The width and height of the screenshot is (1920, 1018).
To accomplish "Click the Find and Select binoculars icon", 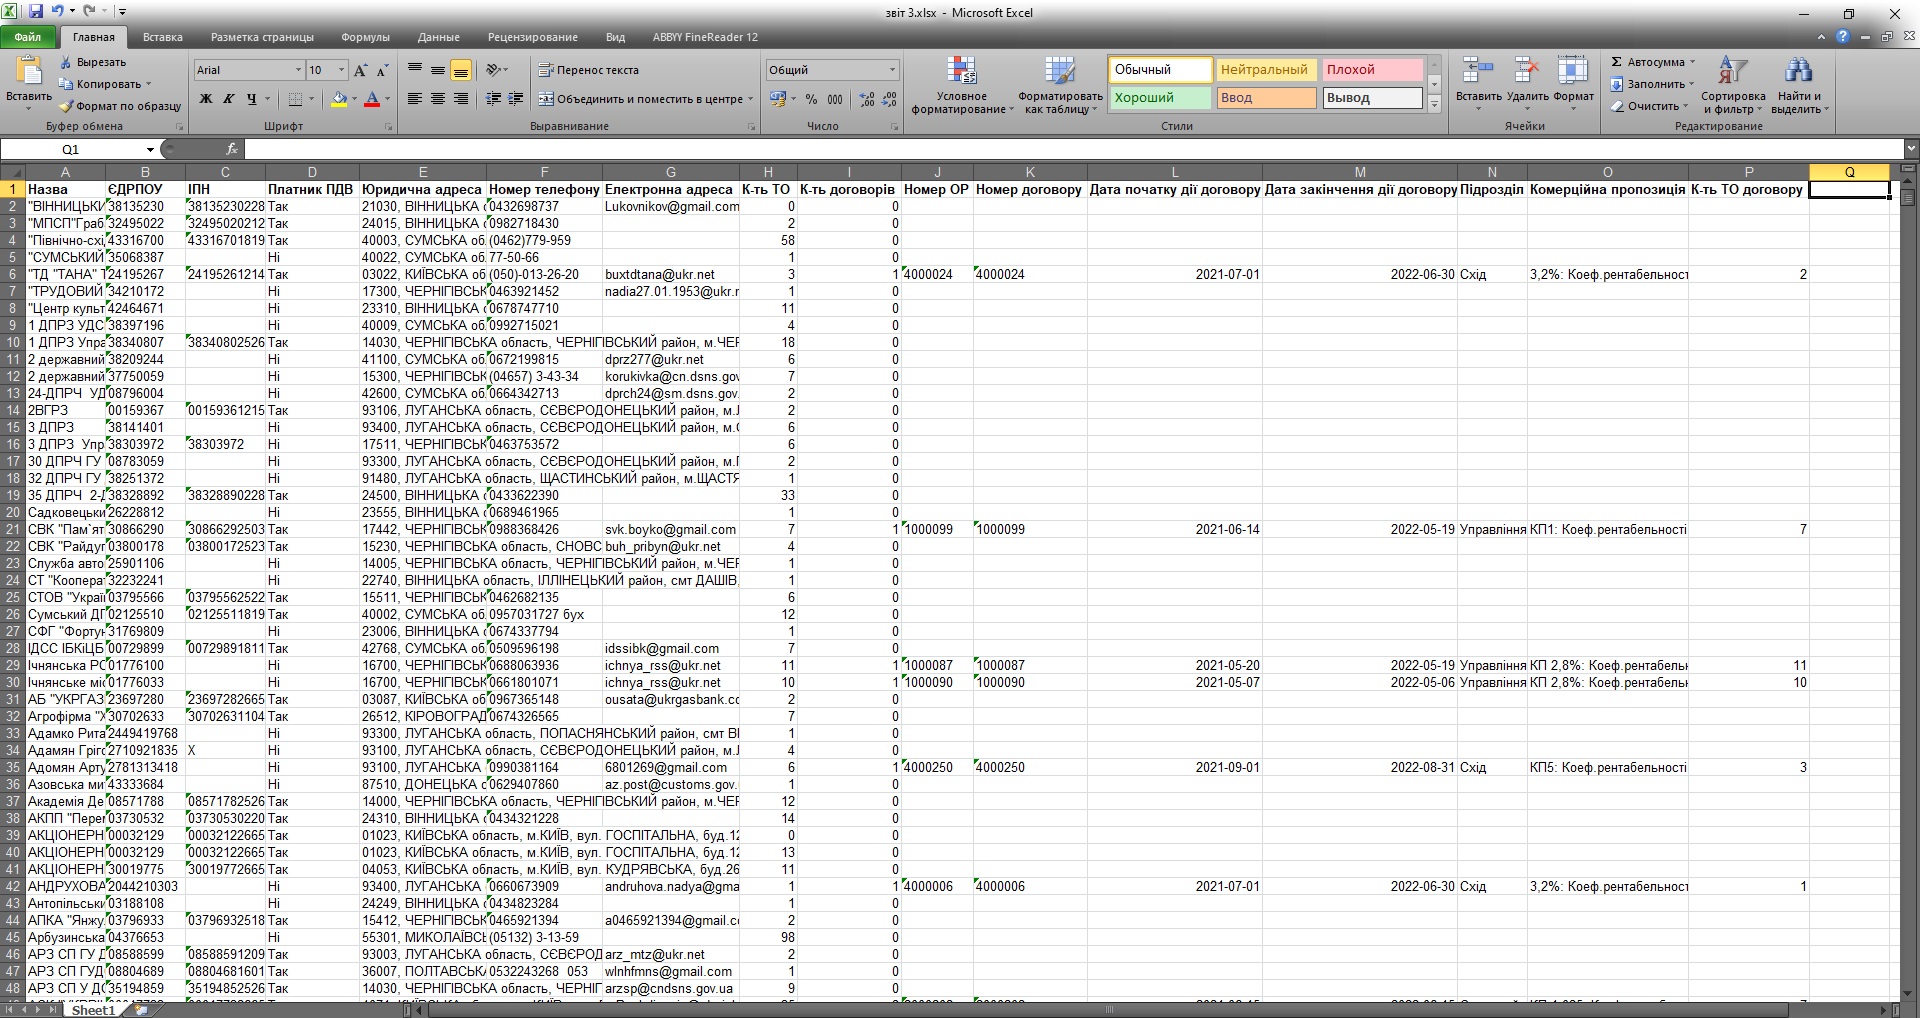I will click(x=1798, y=72).
